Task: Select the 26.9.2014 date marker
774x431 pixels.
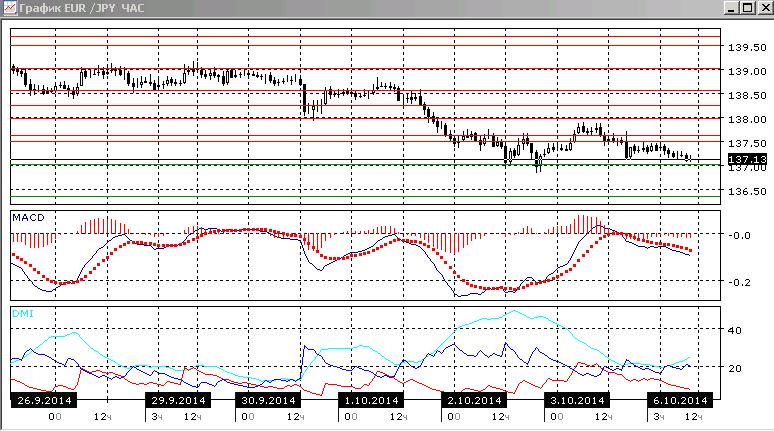Action: point(44,400)
